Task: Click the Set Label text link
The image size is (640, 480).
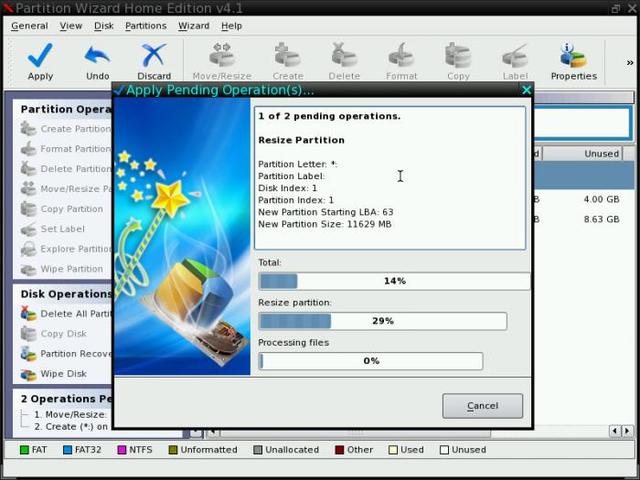Action: pos(62,229)
